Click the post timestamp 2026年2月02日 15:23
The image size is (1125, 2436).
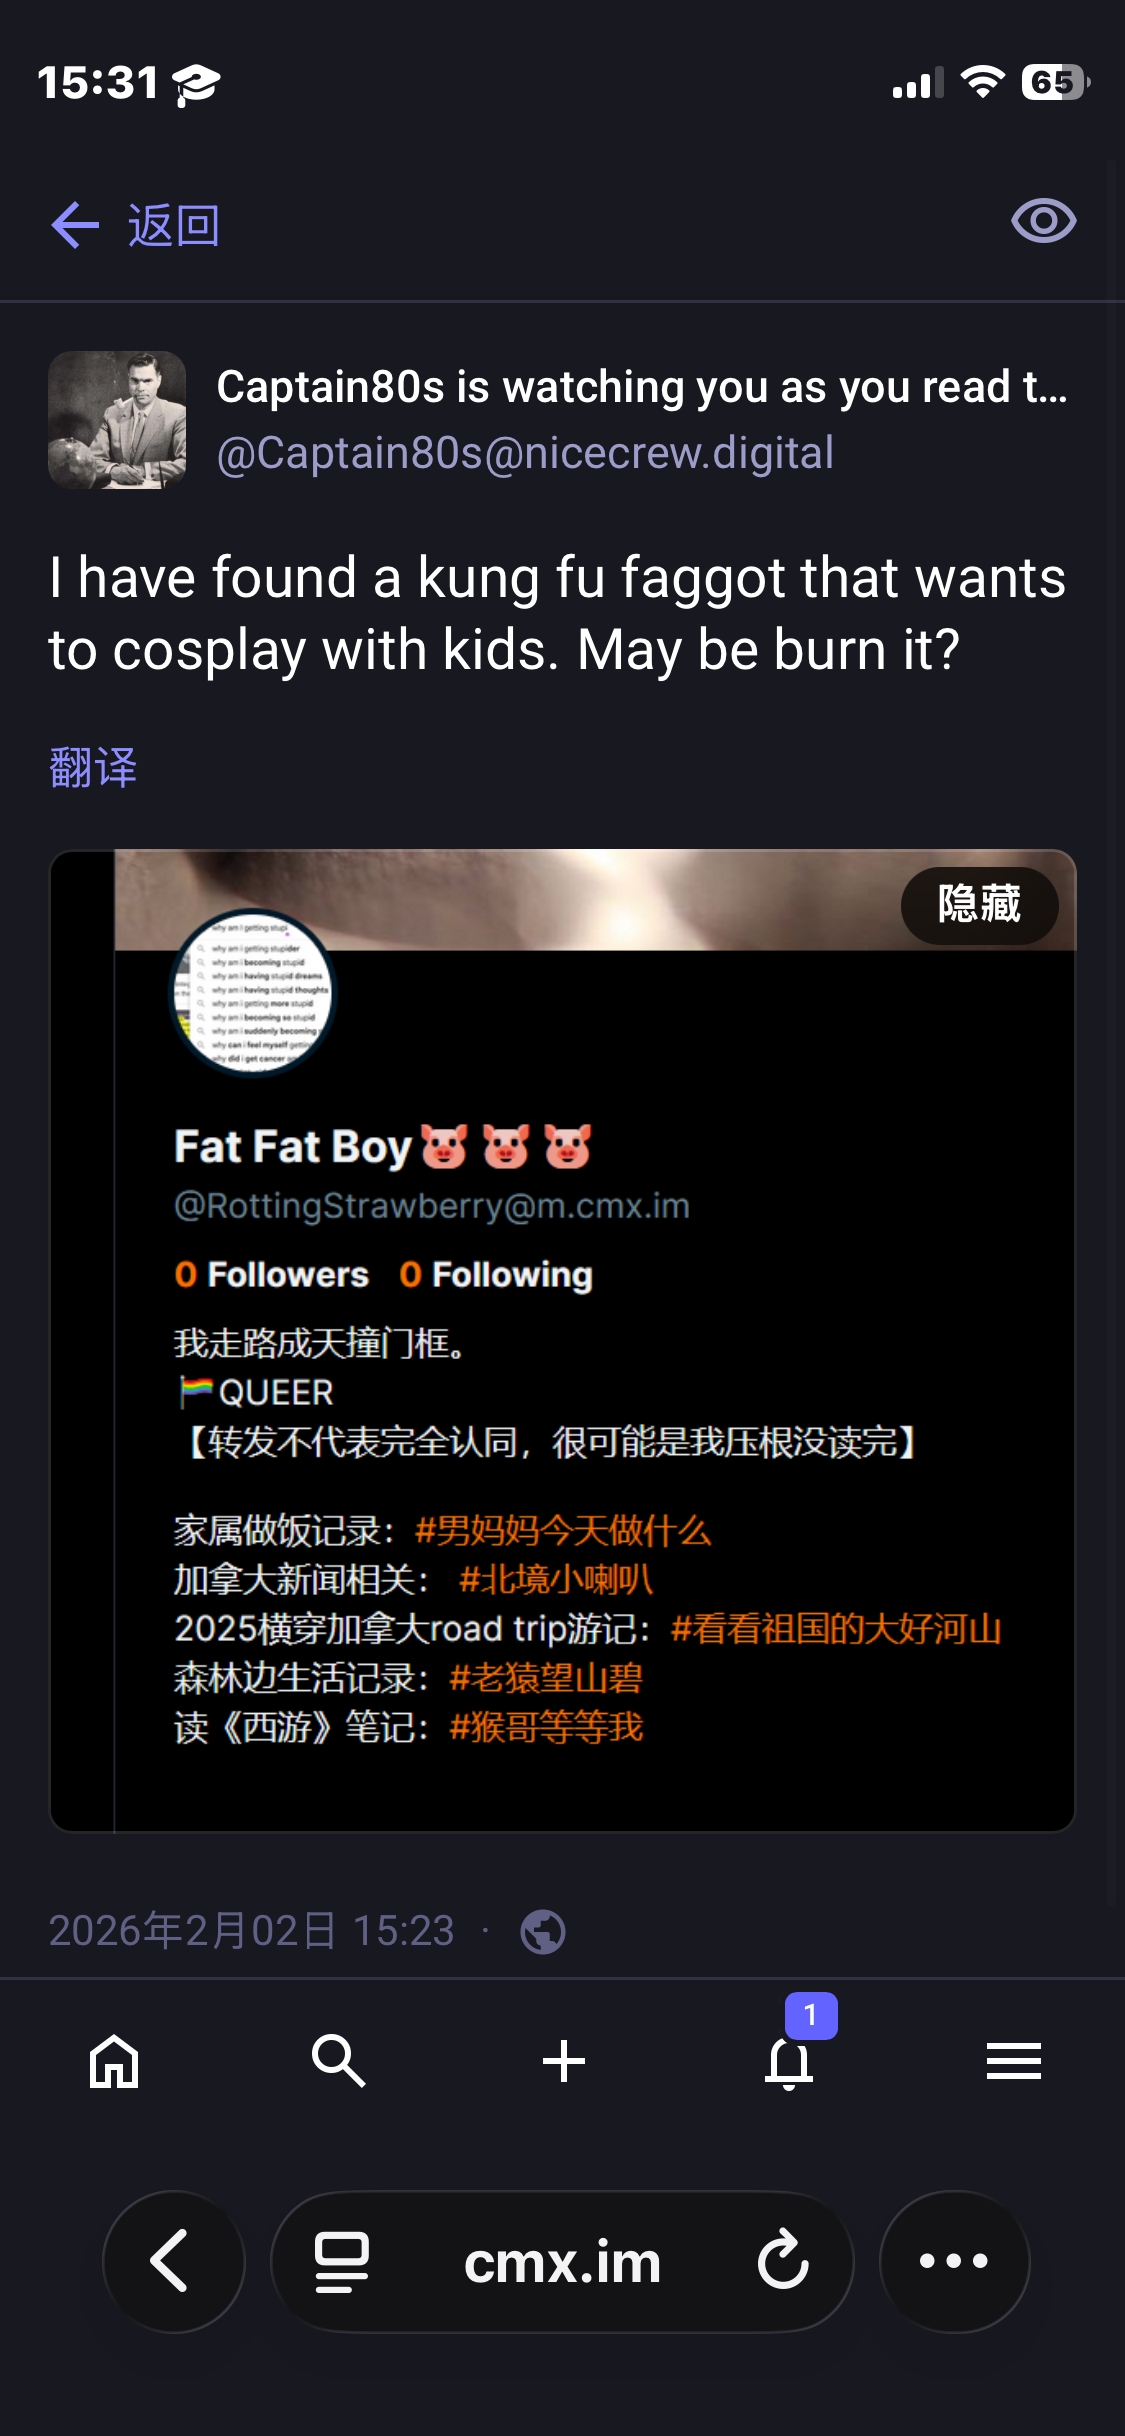[252, 1930]
